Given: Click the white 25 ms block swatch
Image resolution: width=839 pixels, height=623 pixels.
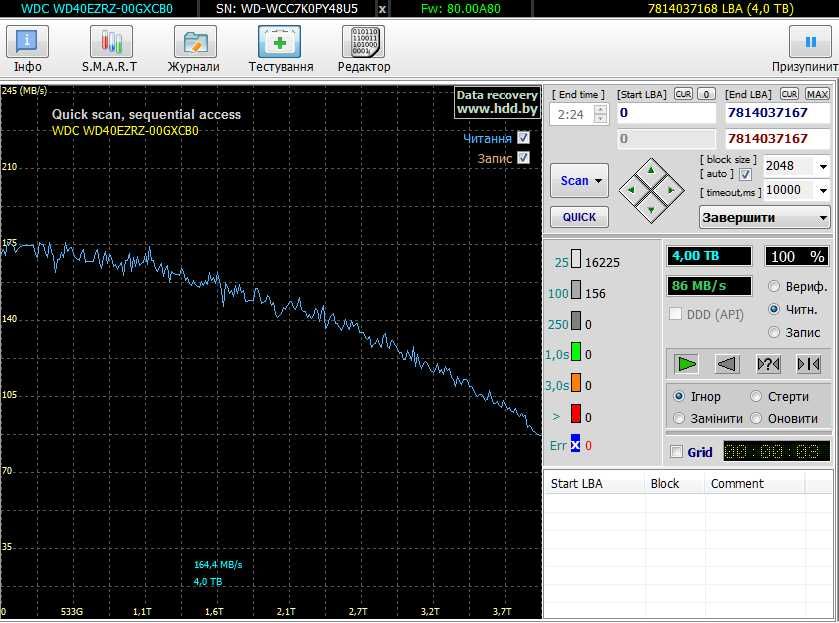Looking at the screenshot, I should [x=576, y=259].
